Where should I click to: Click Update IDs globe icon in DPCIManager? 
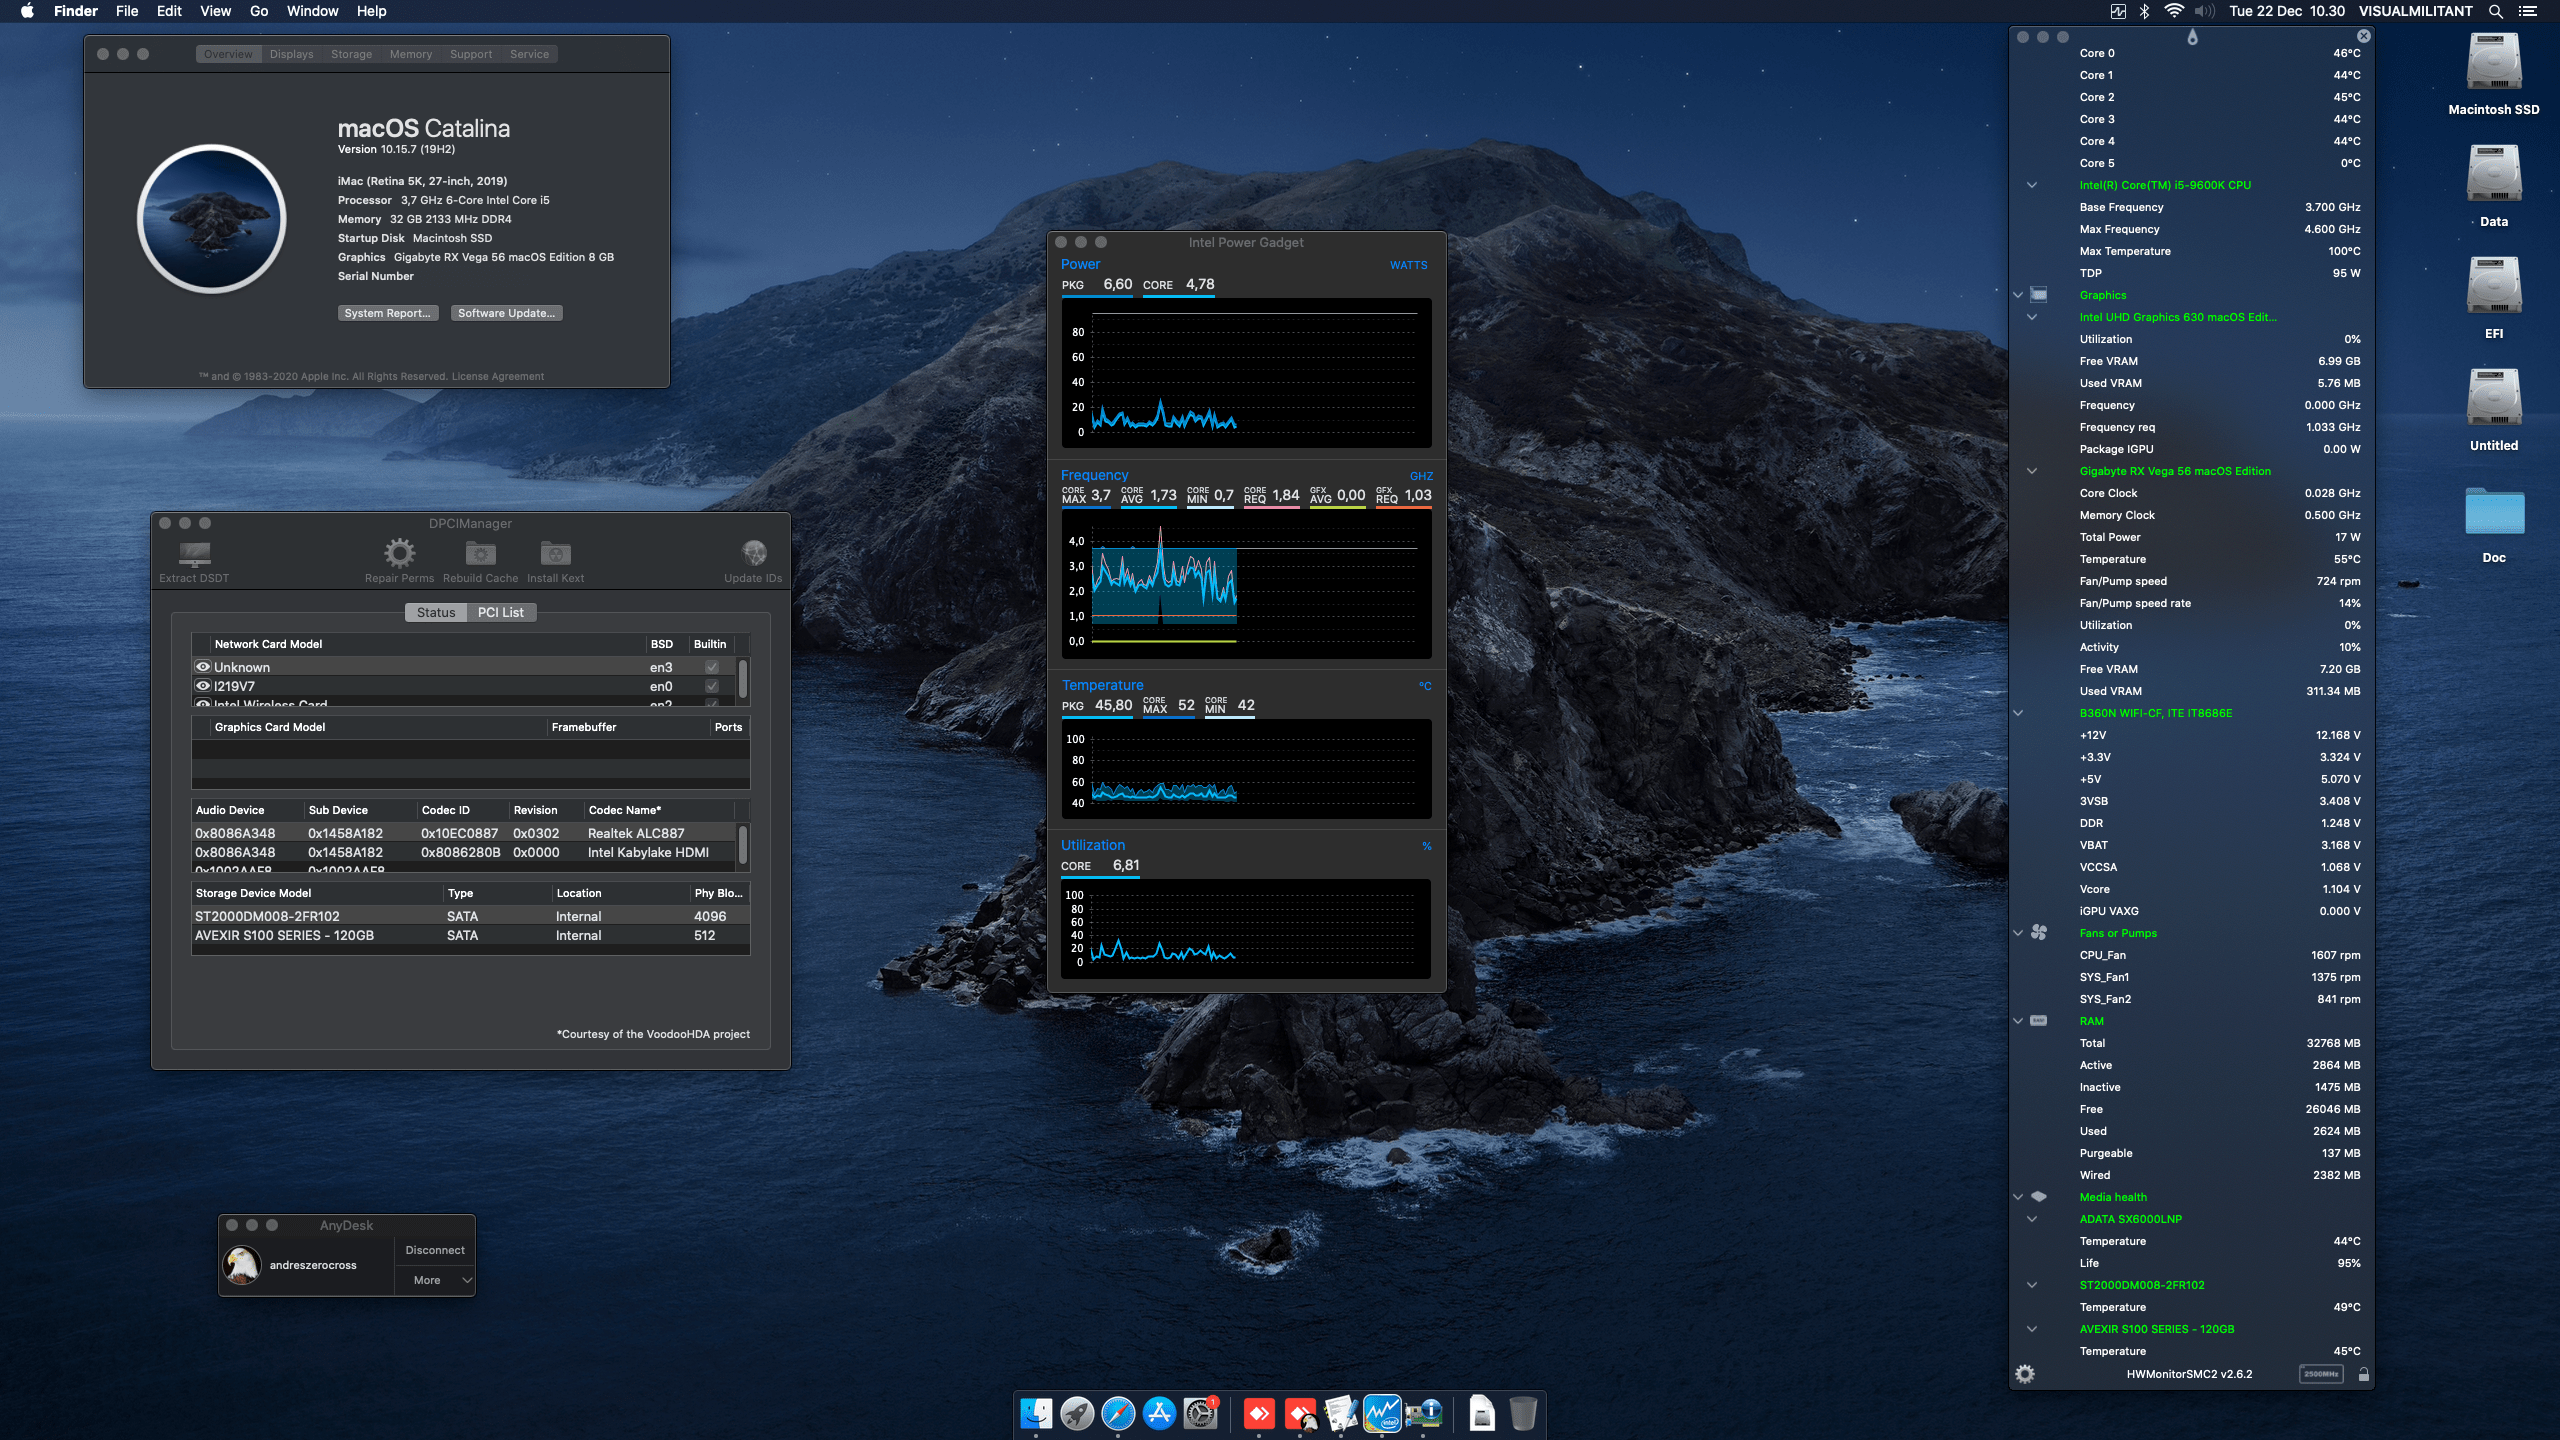(x=754, y=553)
